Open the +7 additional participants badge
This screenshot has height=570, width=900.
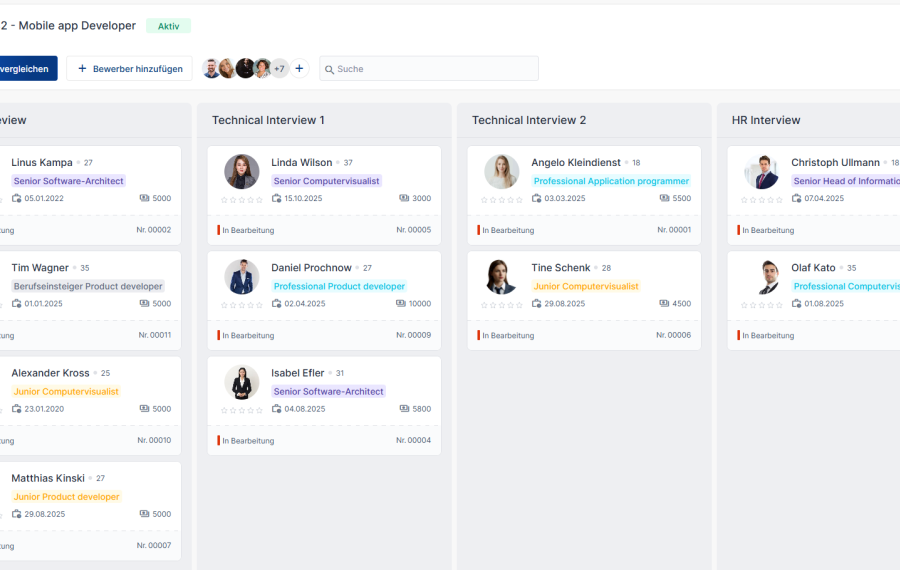coord(279,69)
